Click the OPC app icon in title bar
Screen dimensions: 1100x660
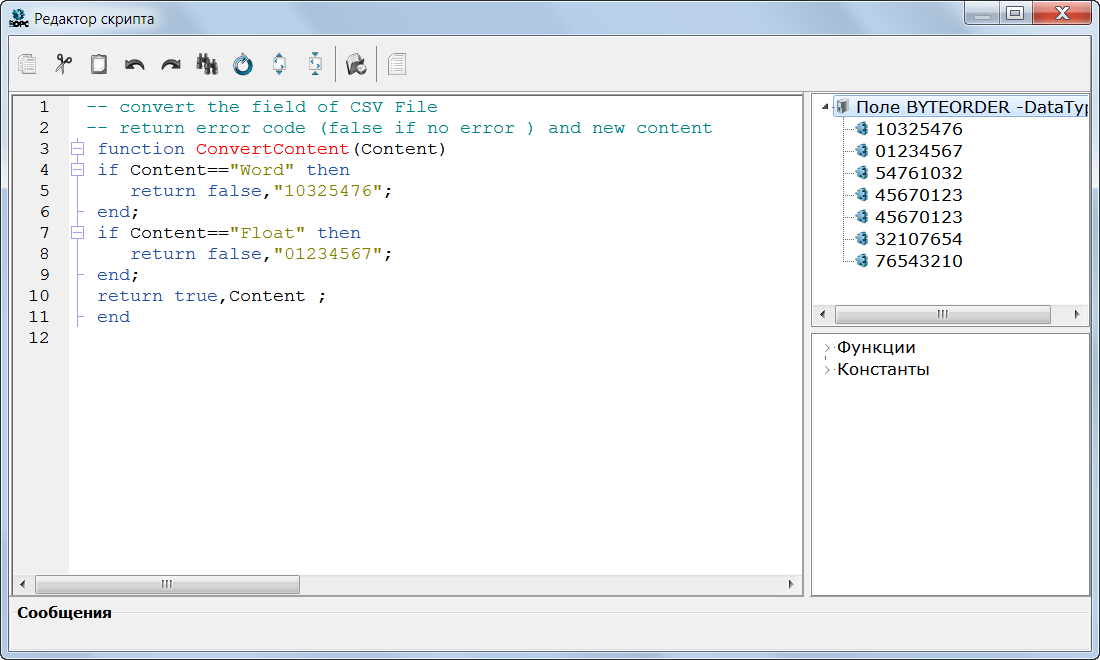click(19, 18)
